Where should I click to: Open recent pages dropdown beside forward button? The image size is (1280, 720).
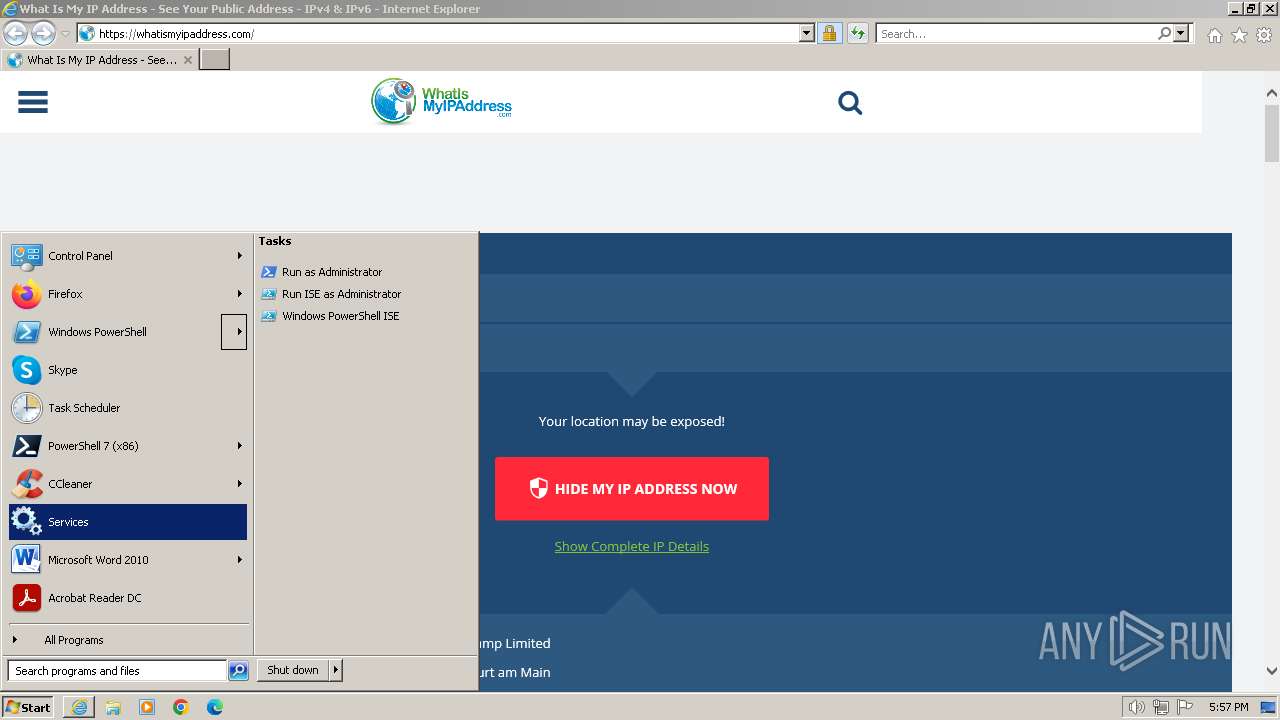[x=65, y=34]
